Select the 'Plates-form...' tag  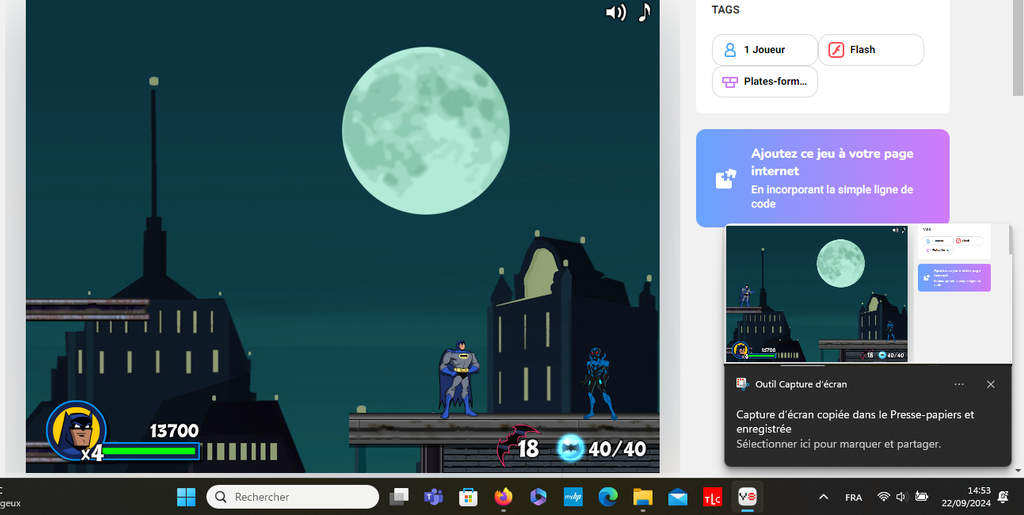tap(764, 82)
